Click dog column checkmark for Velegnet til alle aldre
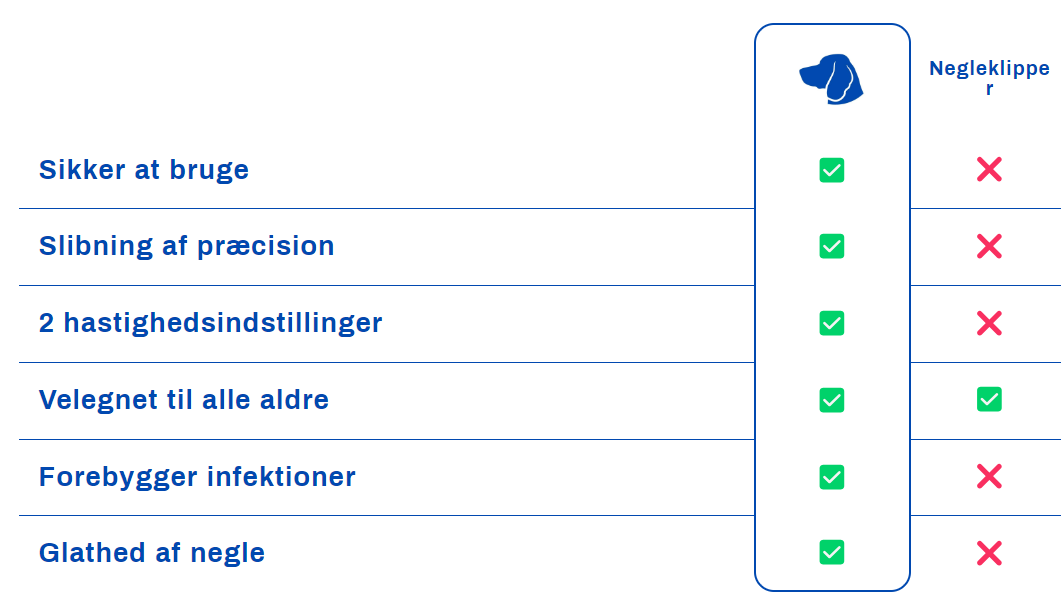1061x613 pixels. 832,400
